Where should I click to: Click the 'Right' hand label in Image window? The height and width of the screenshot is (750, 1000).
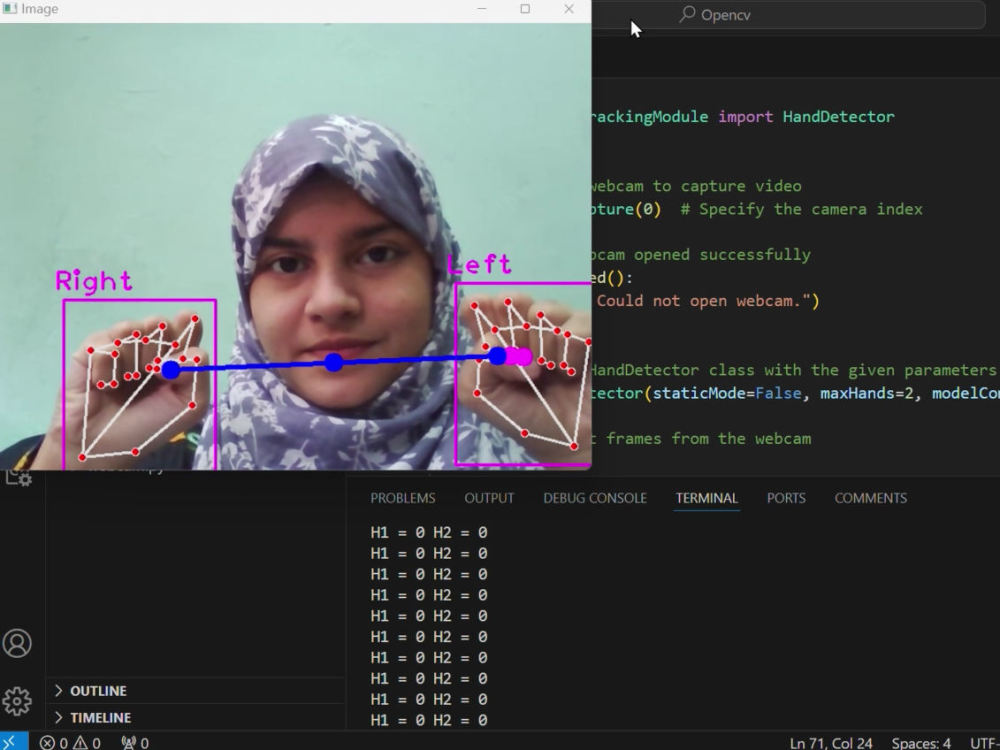click(94, 281)
